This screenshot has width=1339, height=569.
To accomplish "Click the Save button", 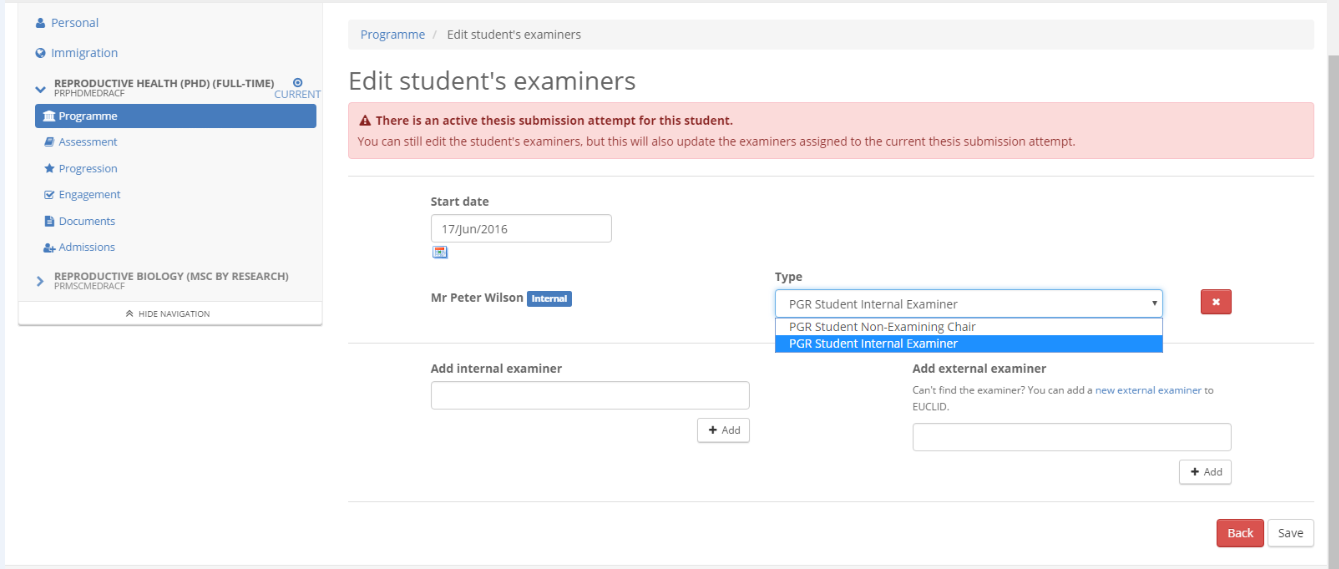I will 1291,533.
